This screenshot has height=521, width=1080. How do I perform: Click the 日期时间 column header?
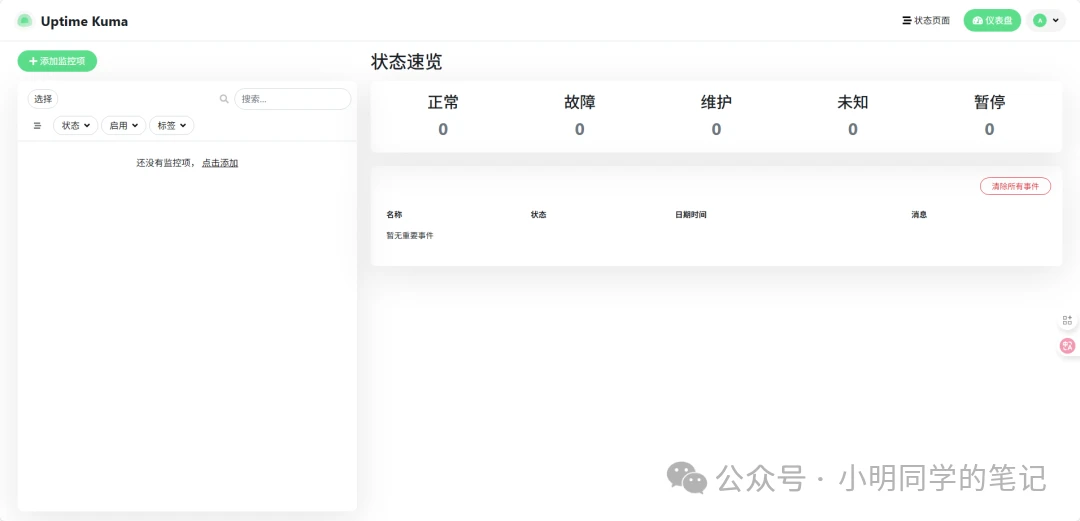click(x=691, y=214)
